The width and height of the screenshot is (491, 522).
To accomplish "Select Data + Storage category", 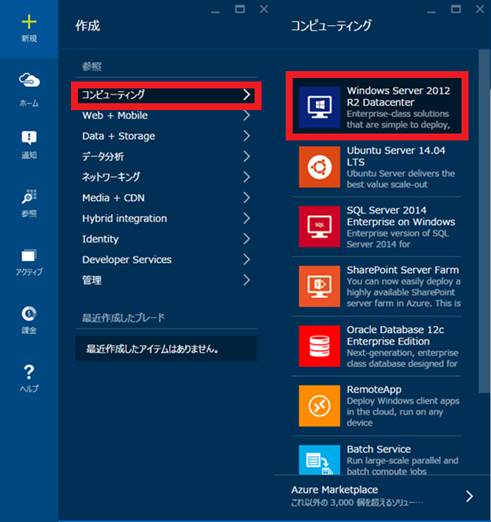I will click(x=119, y=136).
